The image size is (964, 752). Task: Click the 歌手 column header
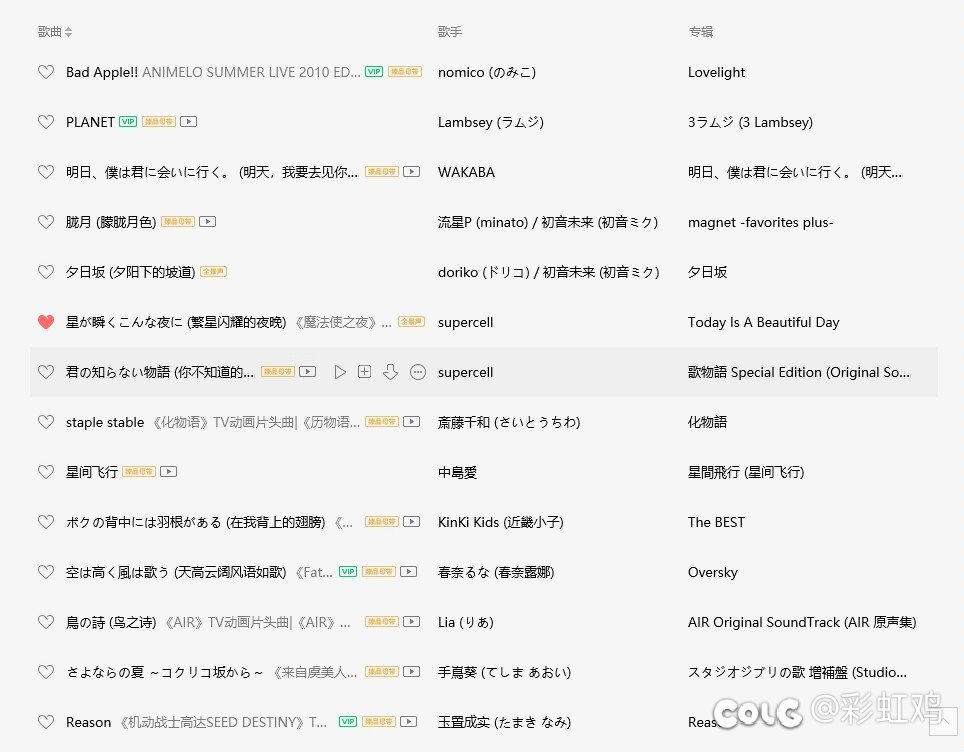coord(450,32)
